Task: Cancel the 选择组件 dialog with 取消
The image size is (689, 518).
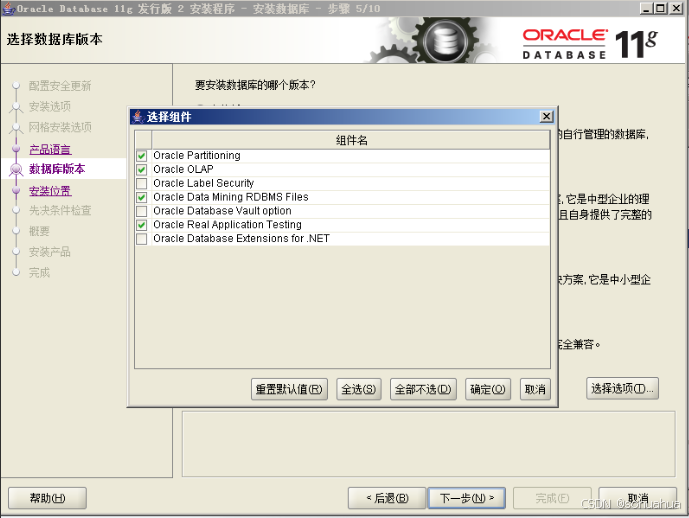Action: (x=535, y=389)
